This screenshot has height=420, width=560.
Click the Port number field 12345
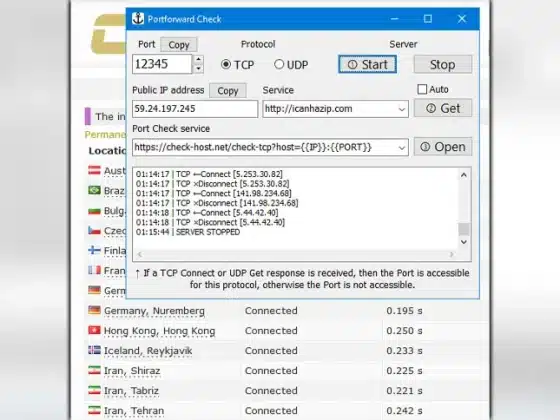tap(162, 64)
